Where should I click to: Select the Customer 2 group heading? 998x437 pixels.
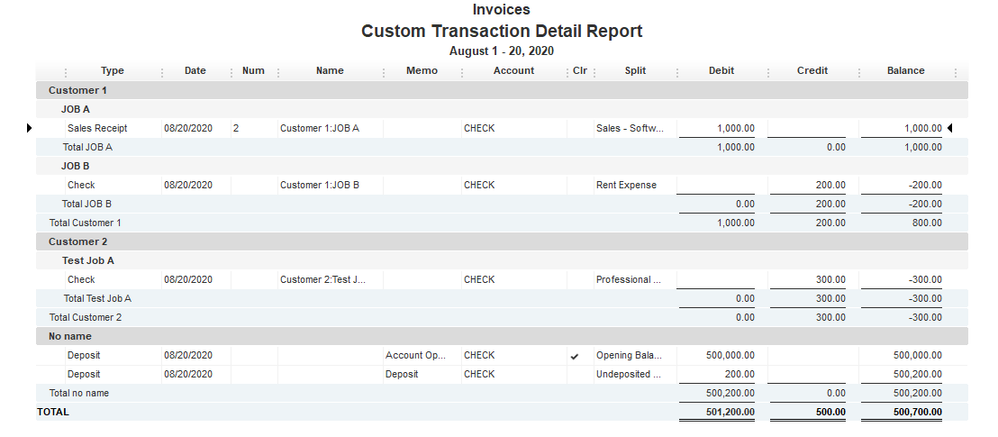tap(78, 242)
